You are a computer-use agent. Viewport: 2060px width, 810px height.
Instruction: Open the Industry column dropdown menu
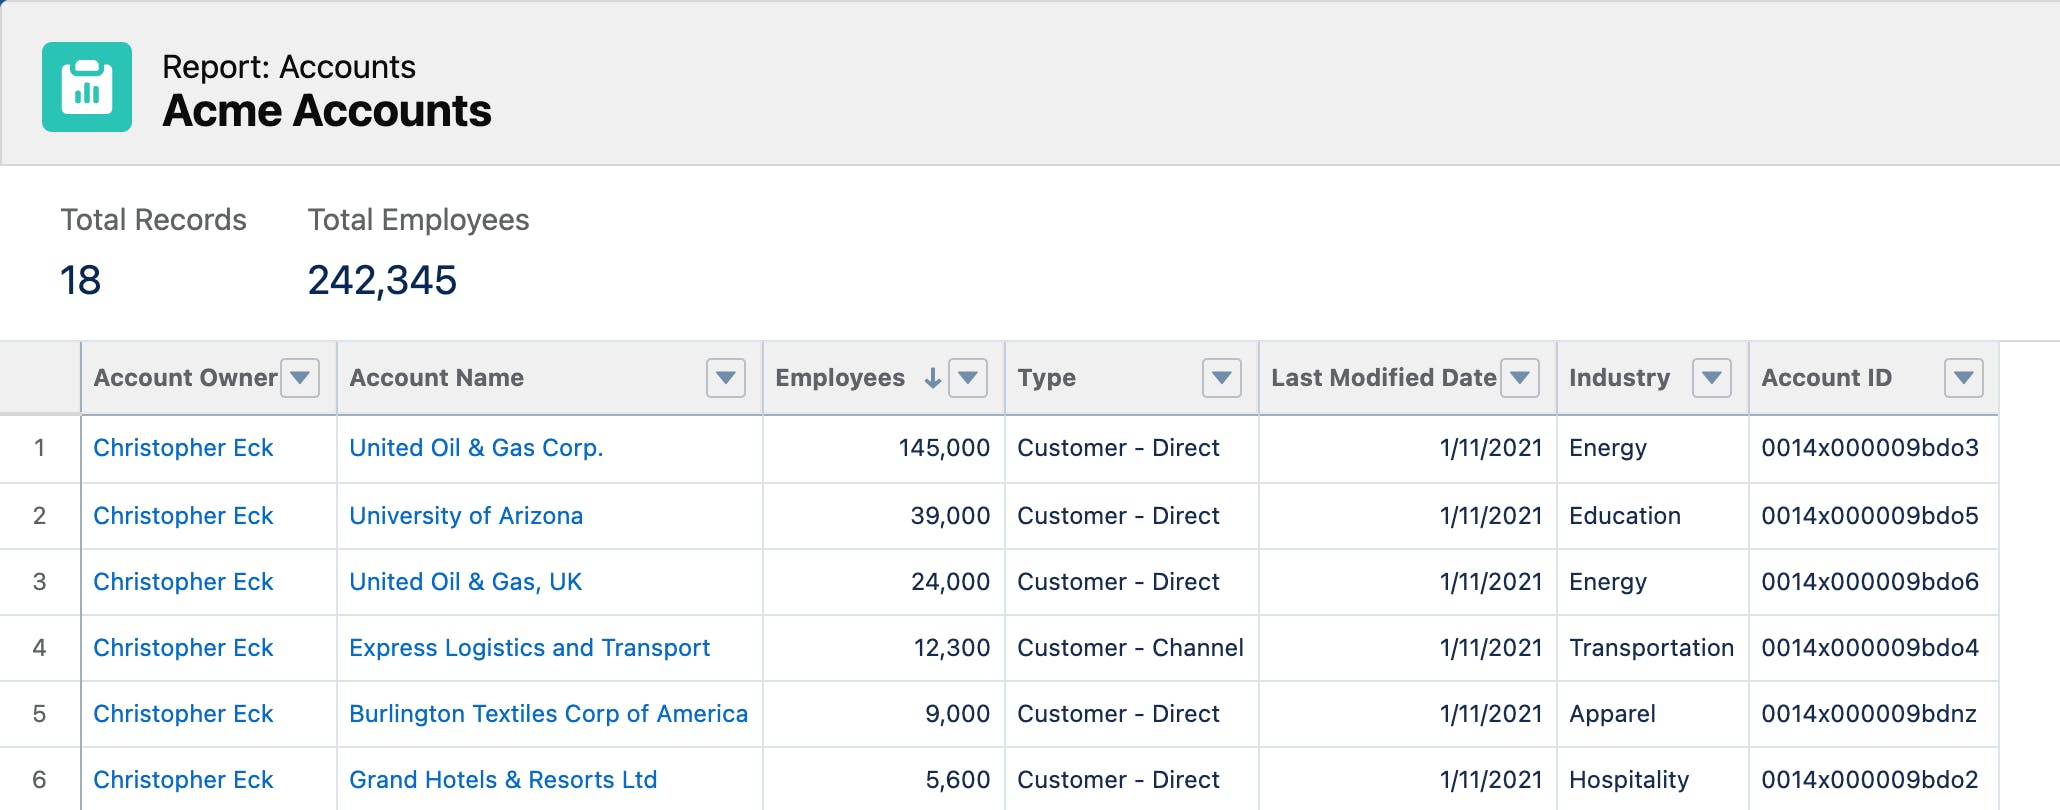(x=1712, y=378)
